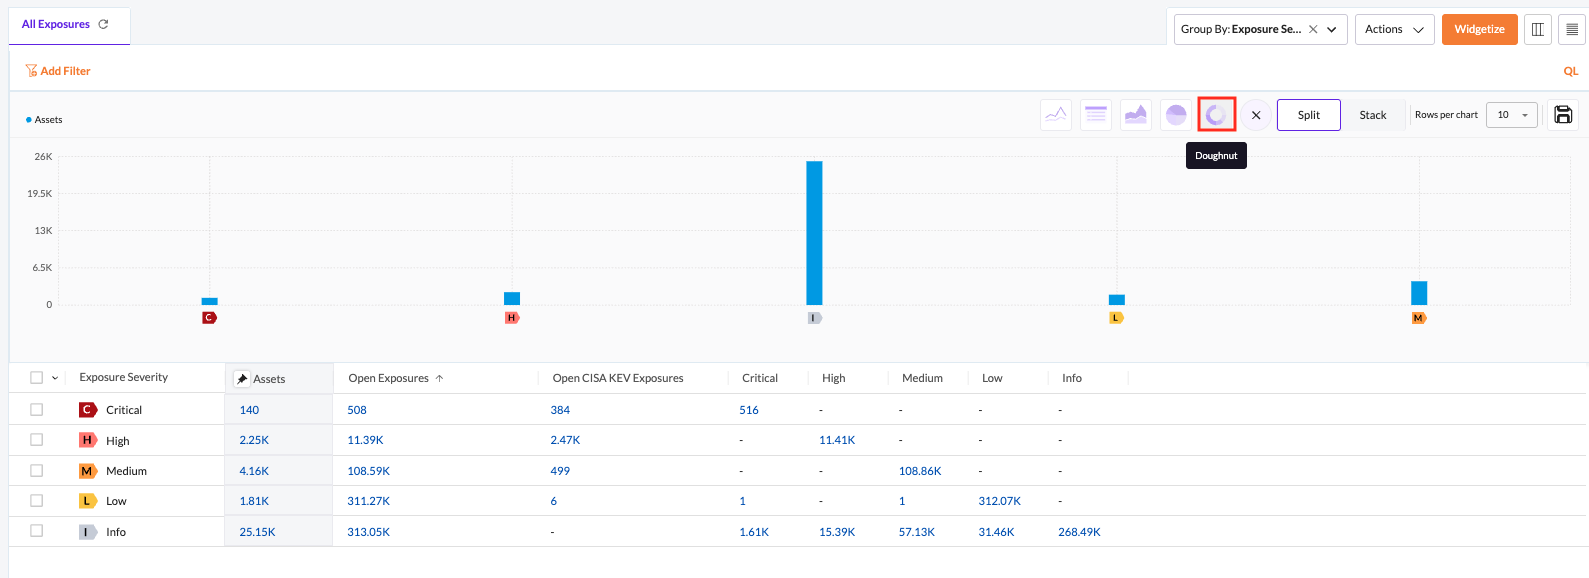Viewport: 1589px width, 578px height.
Task: Open the Group By Exposure Severity dropdown
Action: click(x=1261, y=29)
